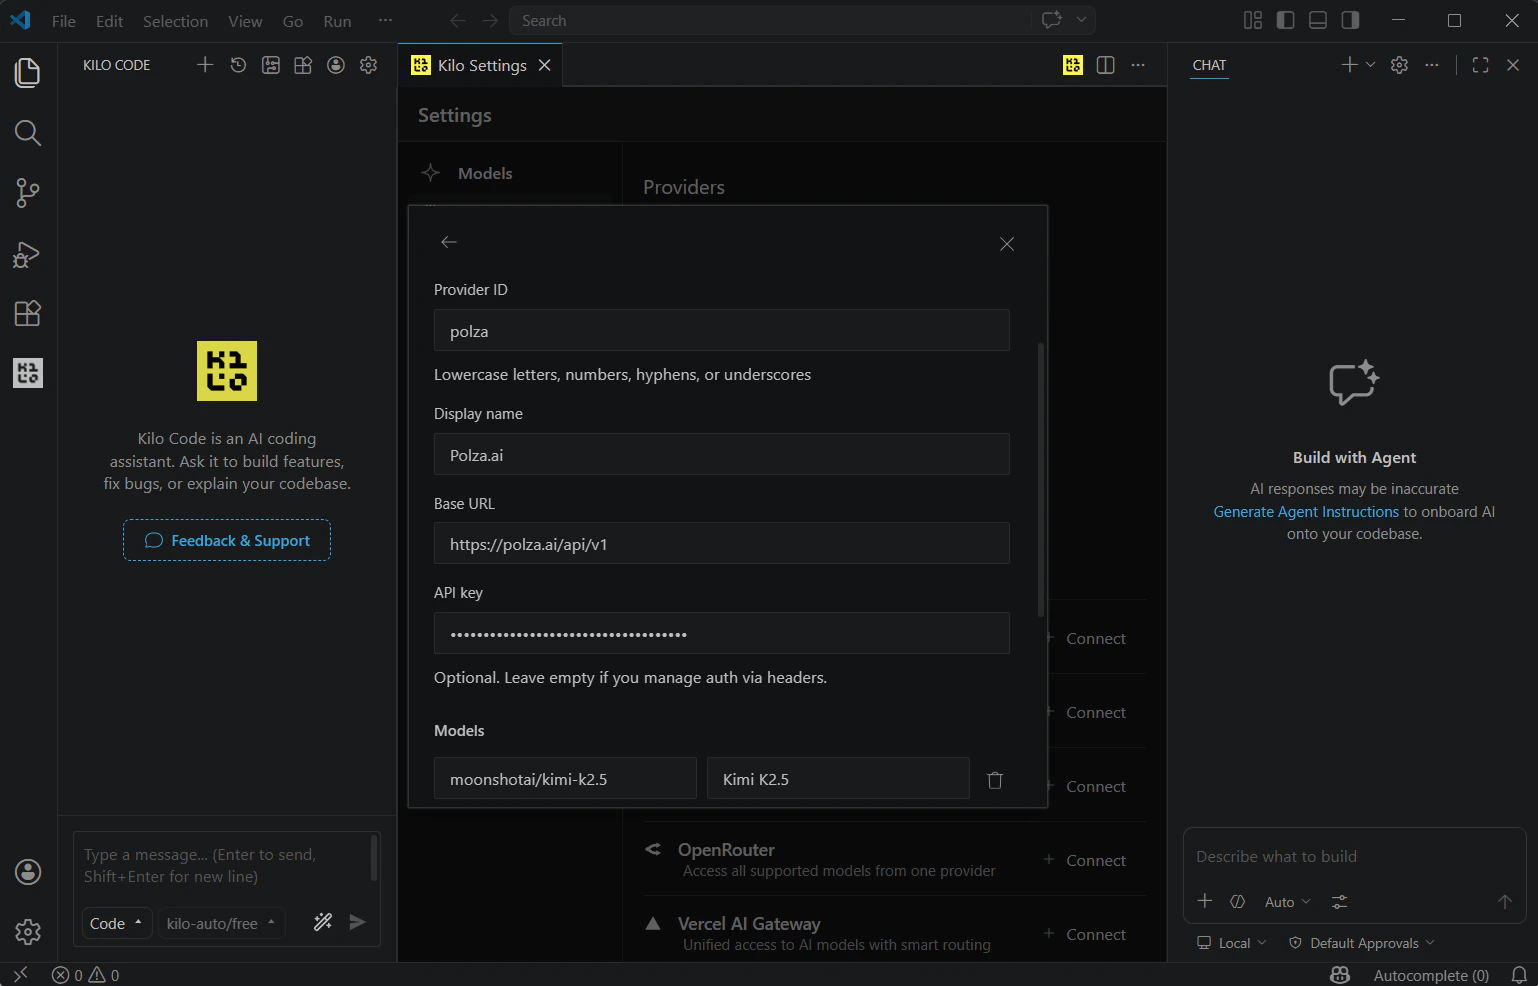The height and width of the screenshot is (986, 1538).
Task: Open Autocomplete (0) status bar item
Action: tap(1430, 975)
